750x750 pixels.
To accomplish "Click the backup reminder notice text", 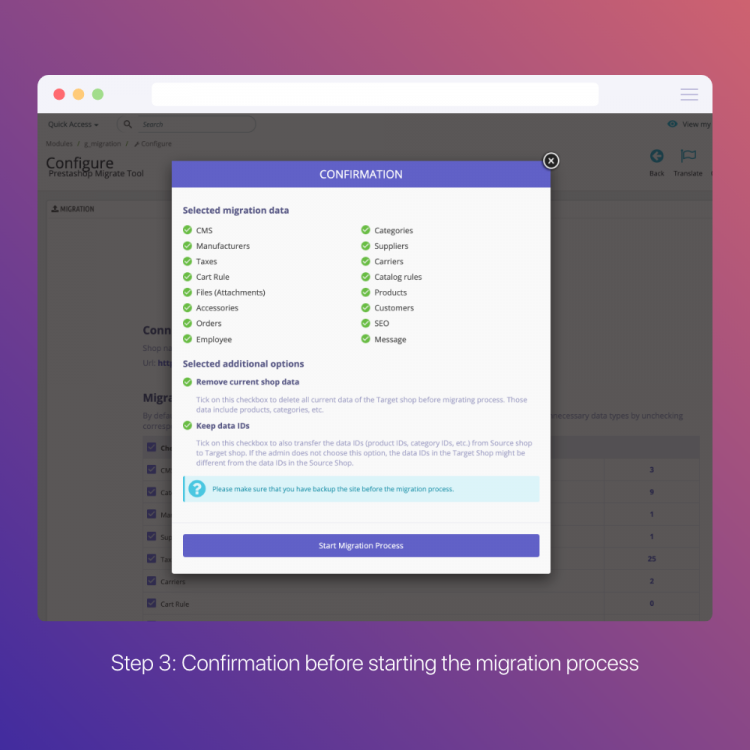I will (x=333, y=489).
